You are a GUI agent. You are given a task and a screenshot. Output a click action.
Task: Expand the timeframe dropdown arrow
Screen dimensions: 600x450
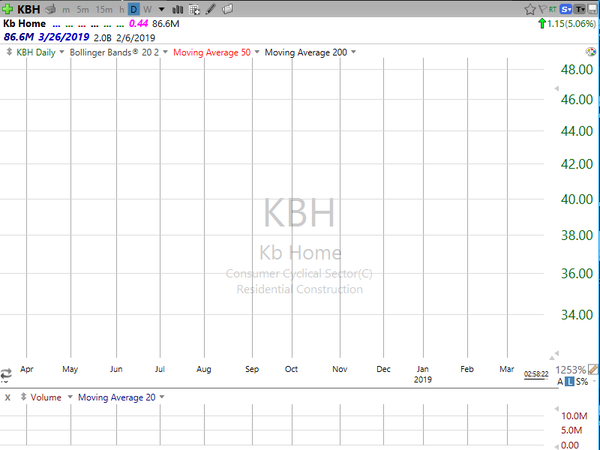[x=162, y=9]
